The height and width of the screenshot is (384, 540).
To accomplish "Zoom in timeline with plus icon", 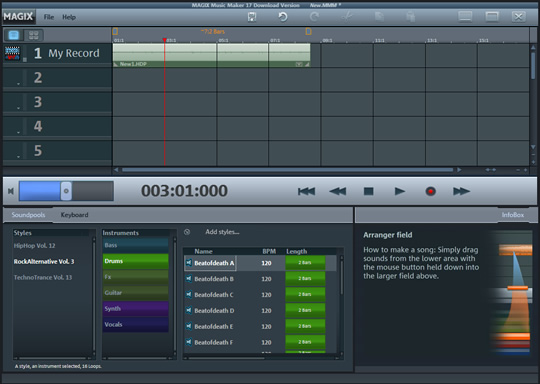I will click(526, 170).
